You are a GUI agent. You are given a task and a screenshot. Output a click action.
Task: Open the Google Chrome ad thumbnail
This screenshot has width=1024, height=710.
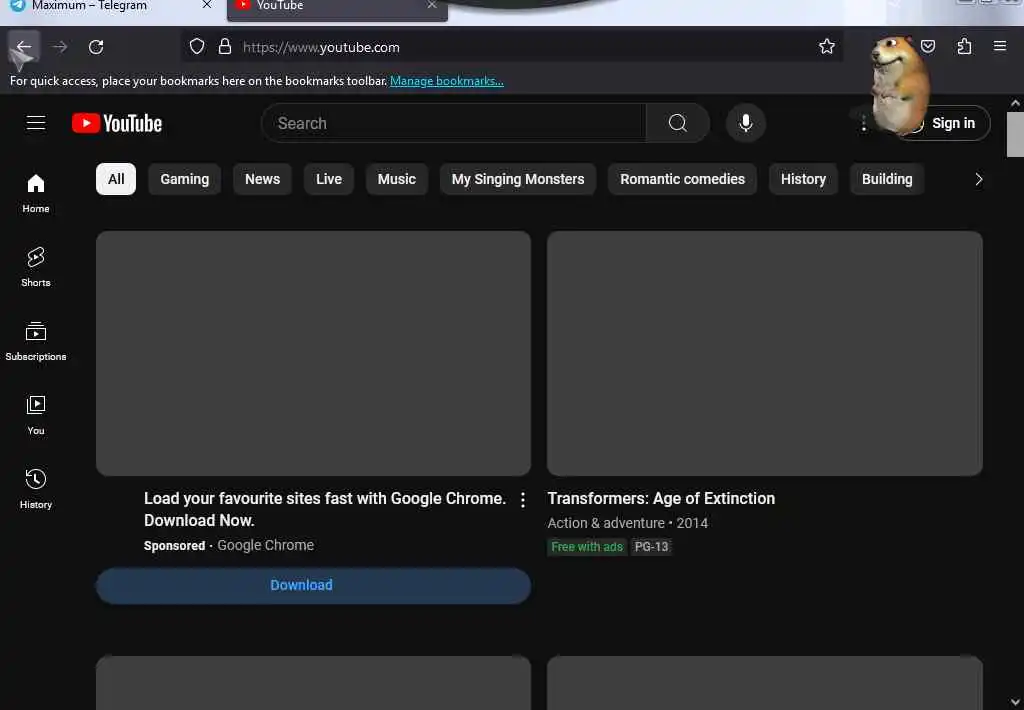click(x=313, y=353)
